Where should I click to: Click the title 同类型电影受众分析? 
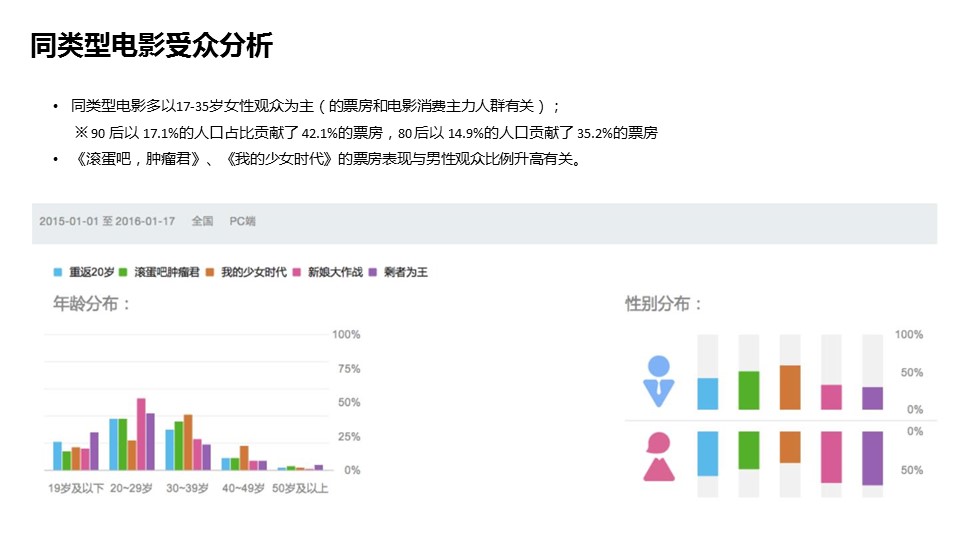click(x=152, y=45)
